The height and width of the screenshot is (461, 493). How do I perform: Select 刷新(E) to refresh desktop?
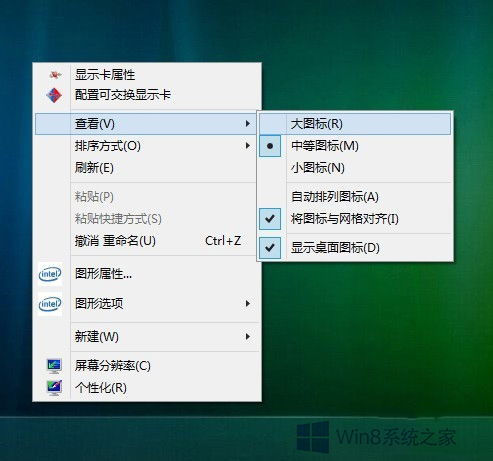[x=147, y=168]
